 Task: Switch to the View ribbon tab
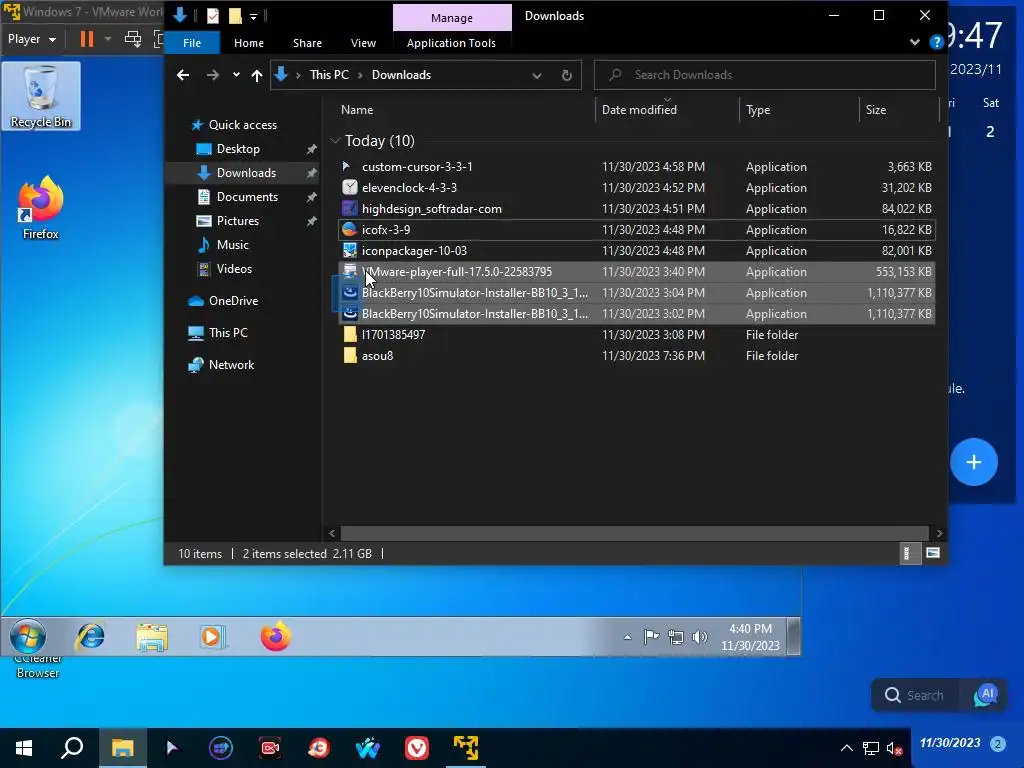(363, 43)
